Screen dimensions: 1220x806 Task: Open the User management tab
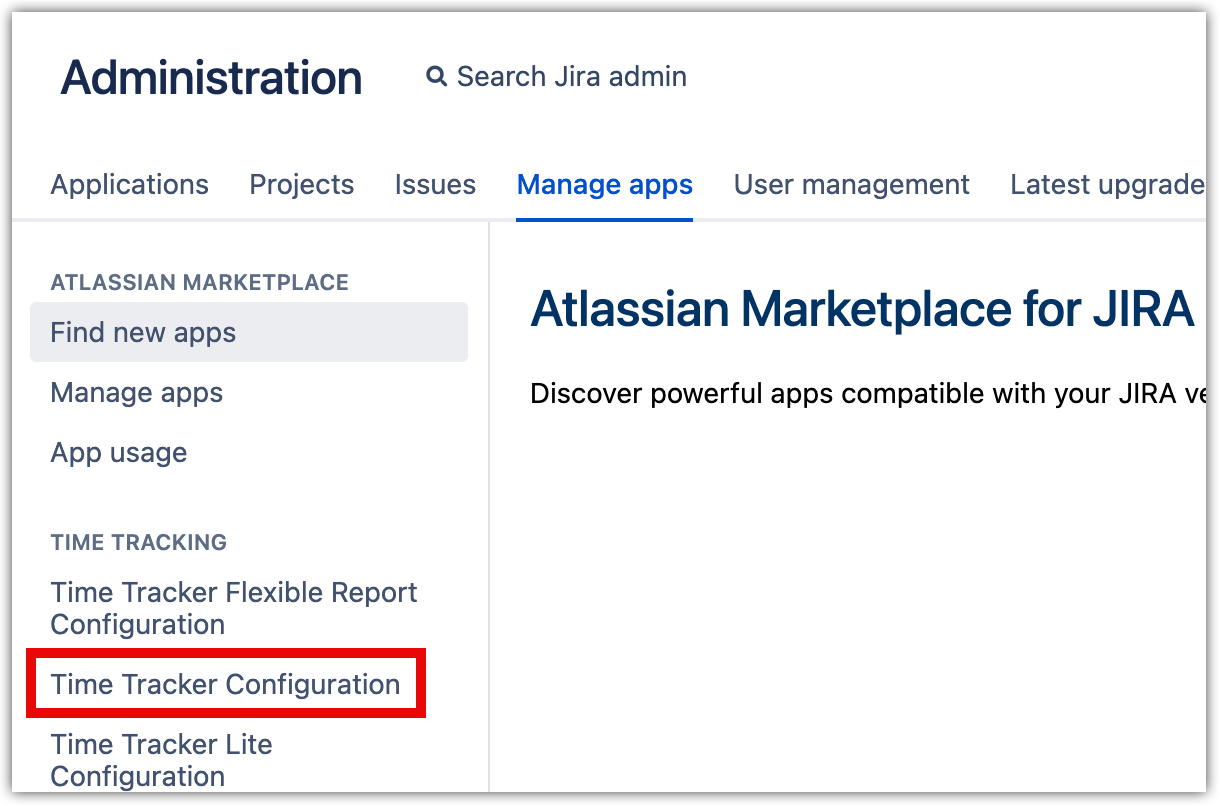(x=852, y=185)
